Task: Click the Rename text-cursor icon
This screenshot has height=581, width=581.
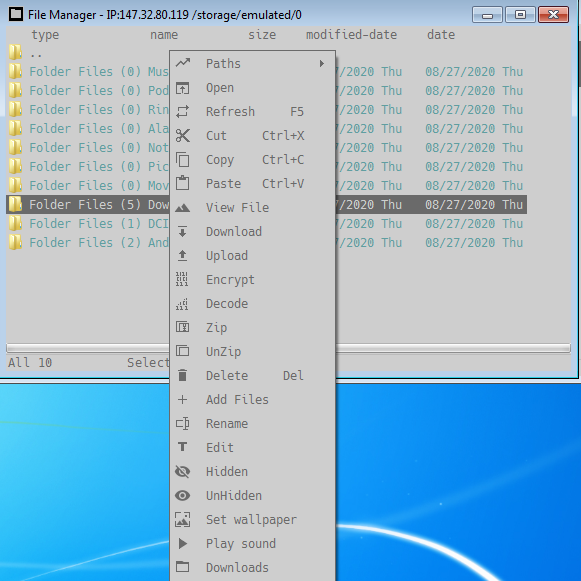Action: tap(183, 424)
